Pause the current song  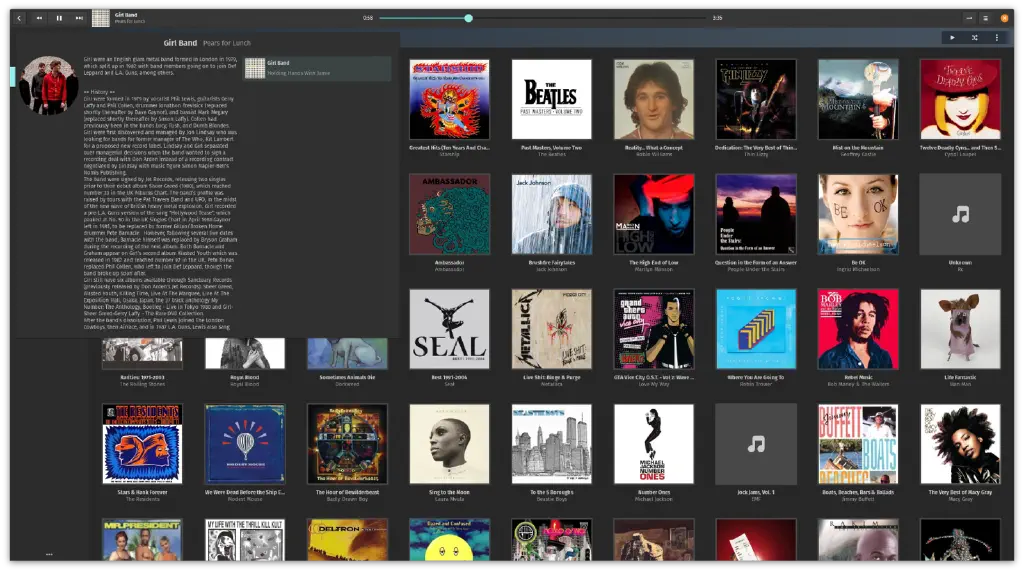pyautogui.click(x=59, y=18)
